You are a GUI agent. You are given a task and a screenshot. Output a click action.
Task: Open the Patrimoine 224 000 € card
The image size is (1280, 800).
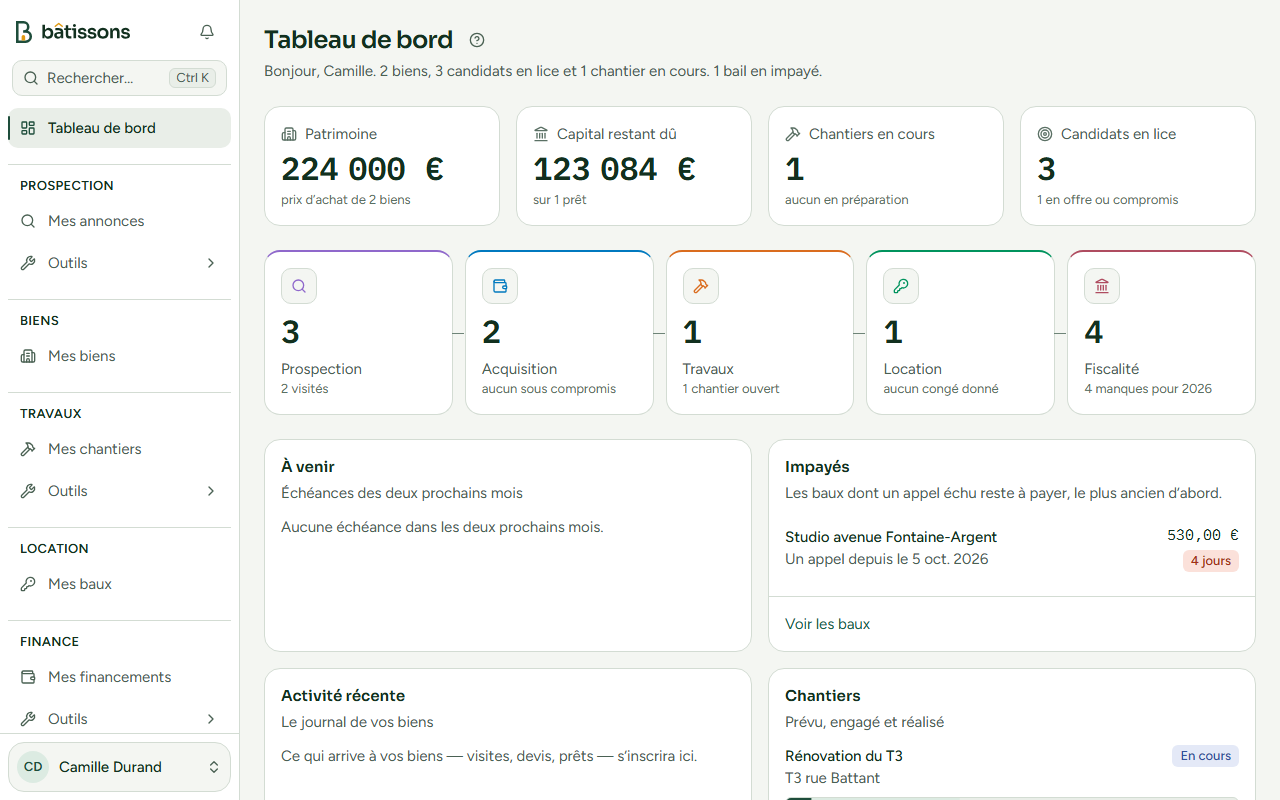coord(382,166)
